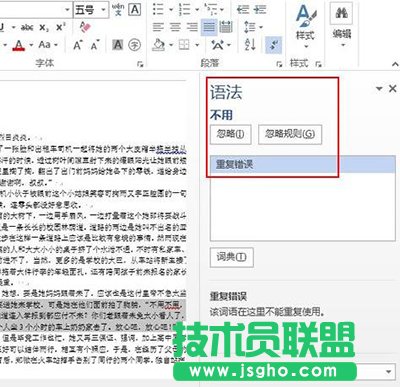
Task: Align text right
Action: coord(192,27)
